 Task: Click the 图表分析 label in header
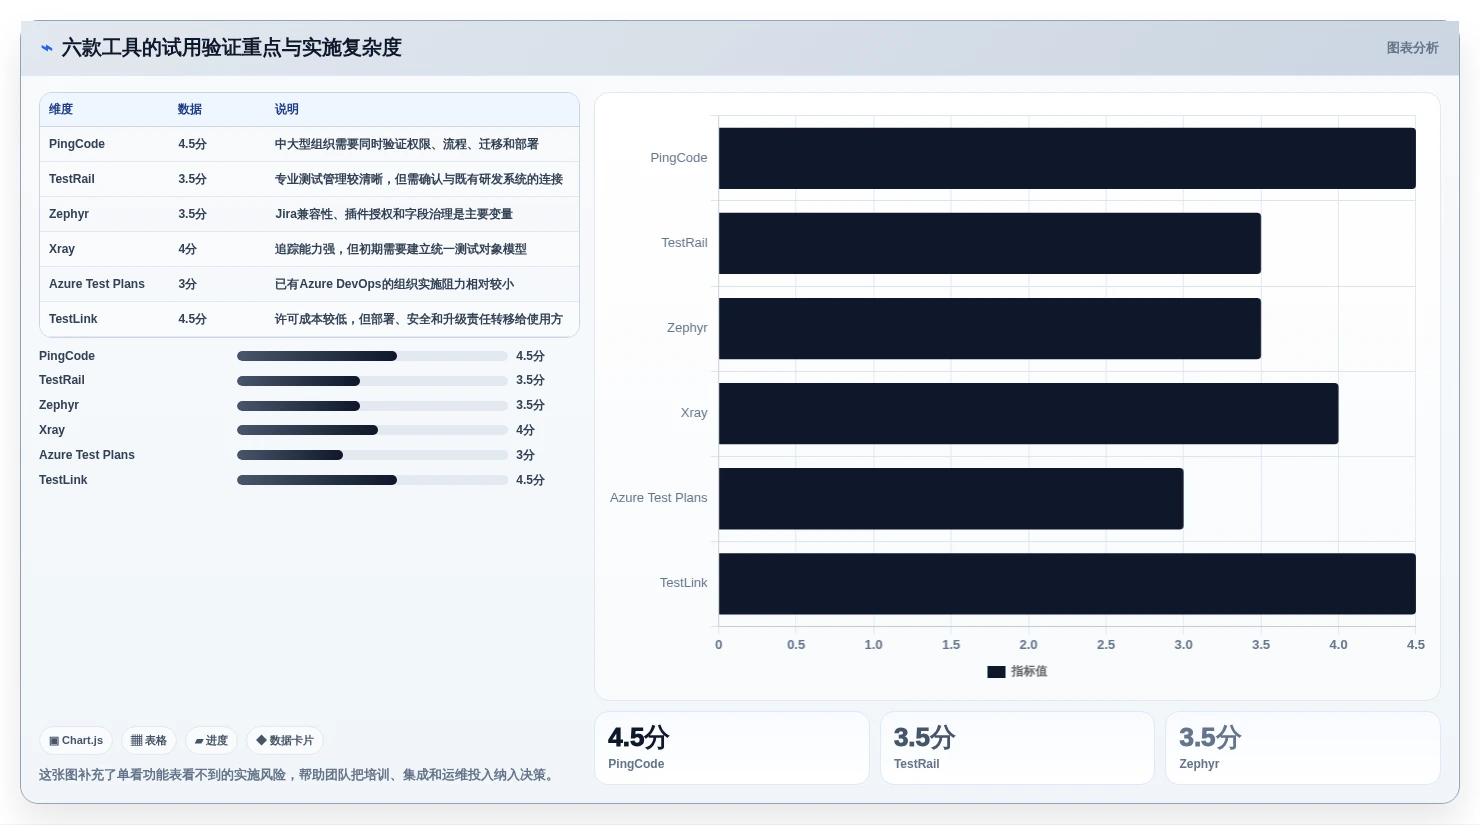pos(1412,48)
